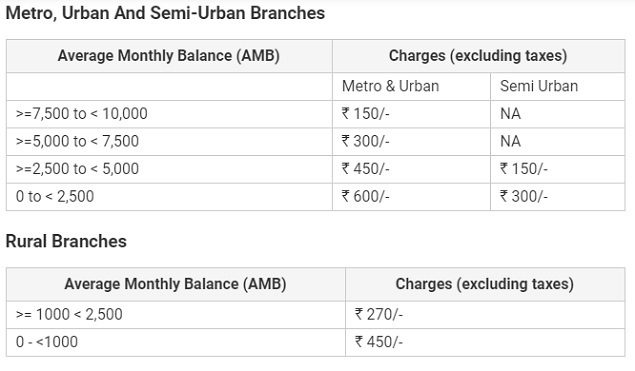This screenshot has width=635, height=371.
Task: Select the Rural Branches heading
Action: 66,241
